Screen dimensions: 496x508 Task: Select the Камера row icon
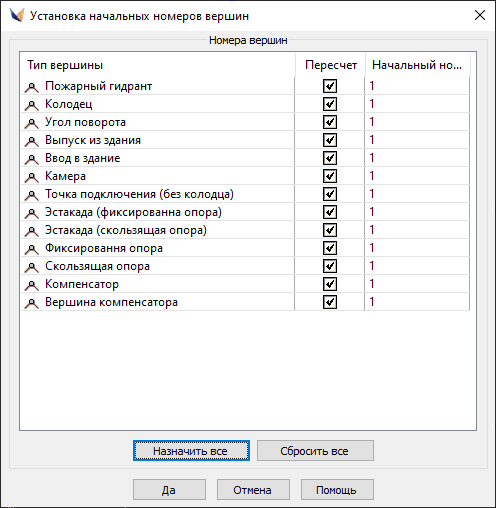pyautogui.click(x=32, y=177)
